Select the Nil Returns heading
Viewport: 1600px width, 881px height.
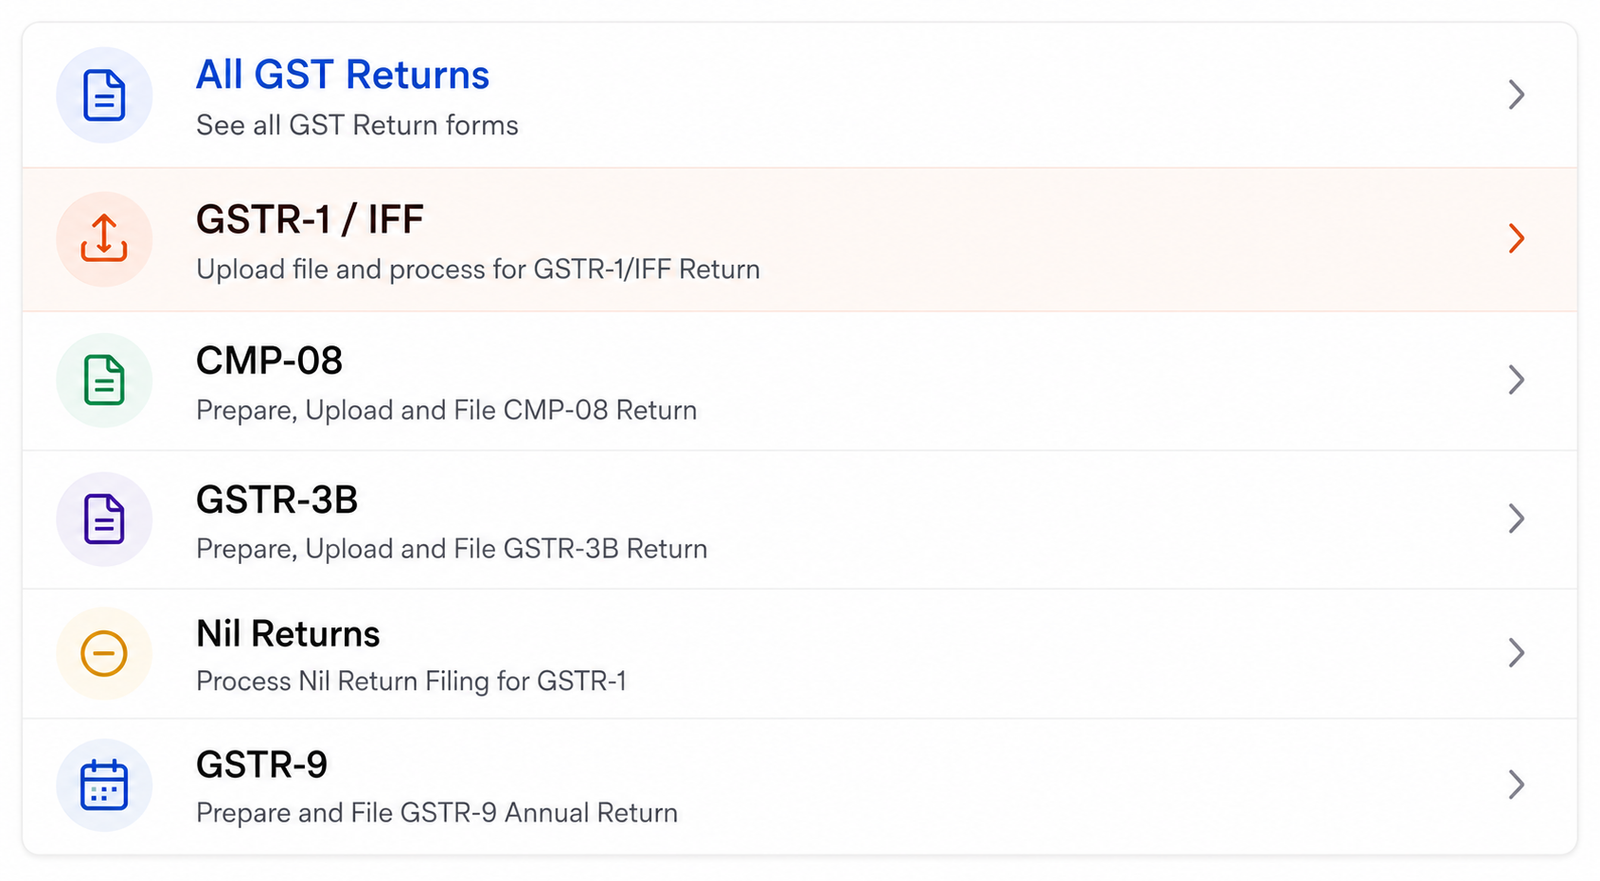288,634
